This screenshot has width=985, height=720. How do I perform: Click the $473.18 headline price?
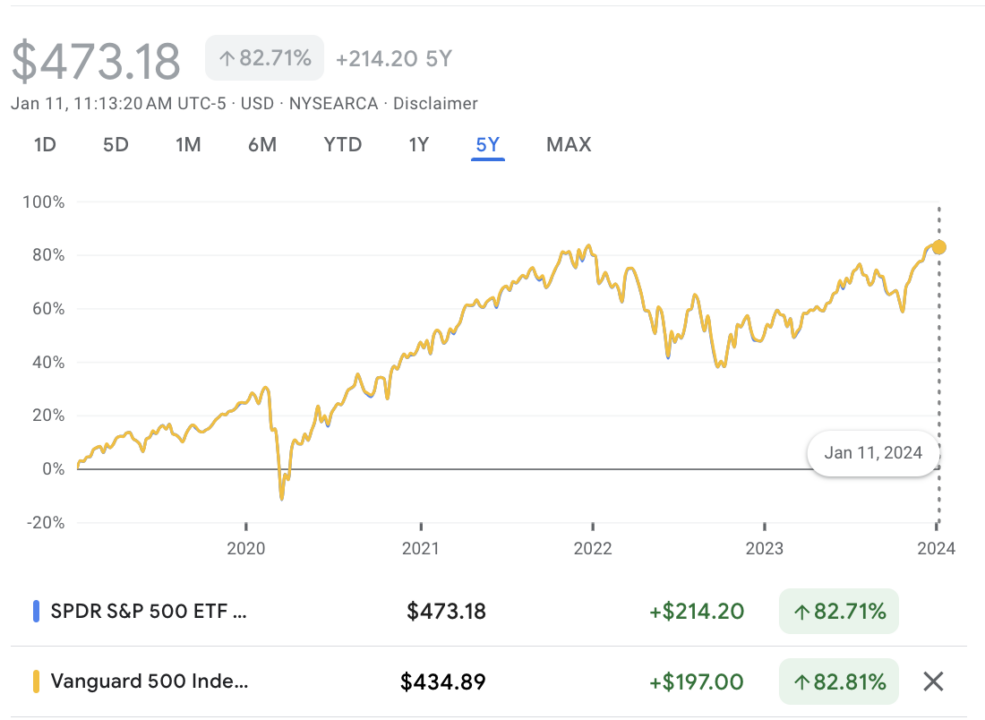tap(96, 60)
